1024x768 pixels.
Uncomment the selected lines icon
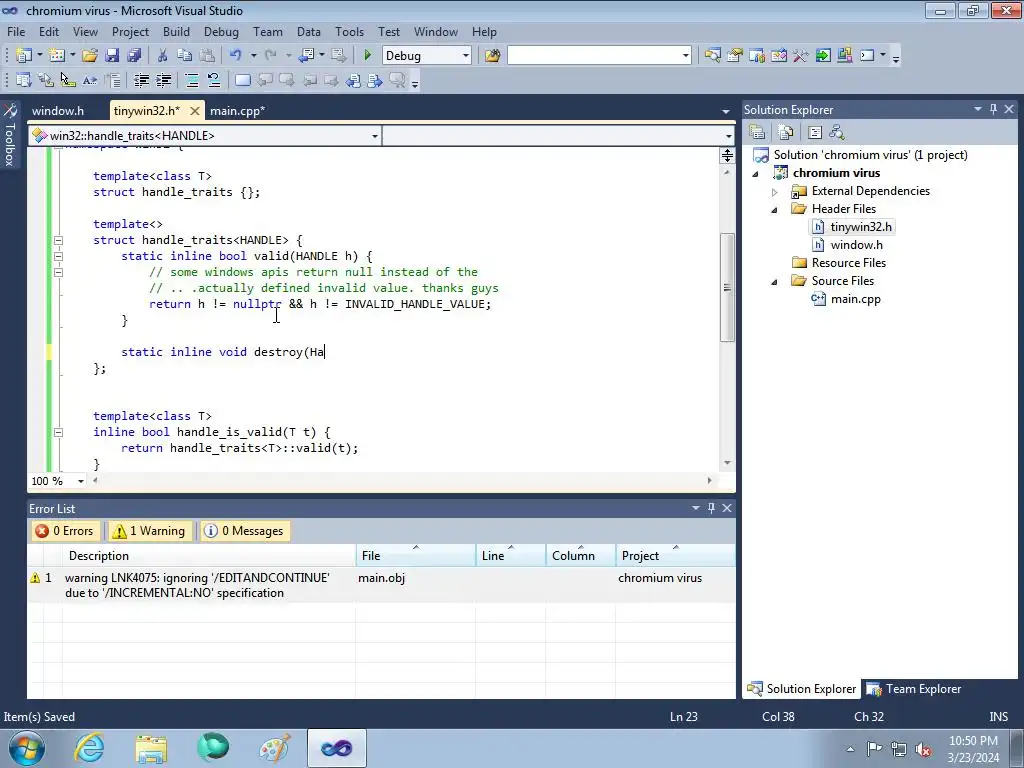[x=214, y=80]
